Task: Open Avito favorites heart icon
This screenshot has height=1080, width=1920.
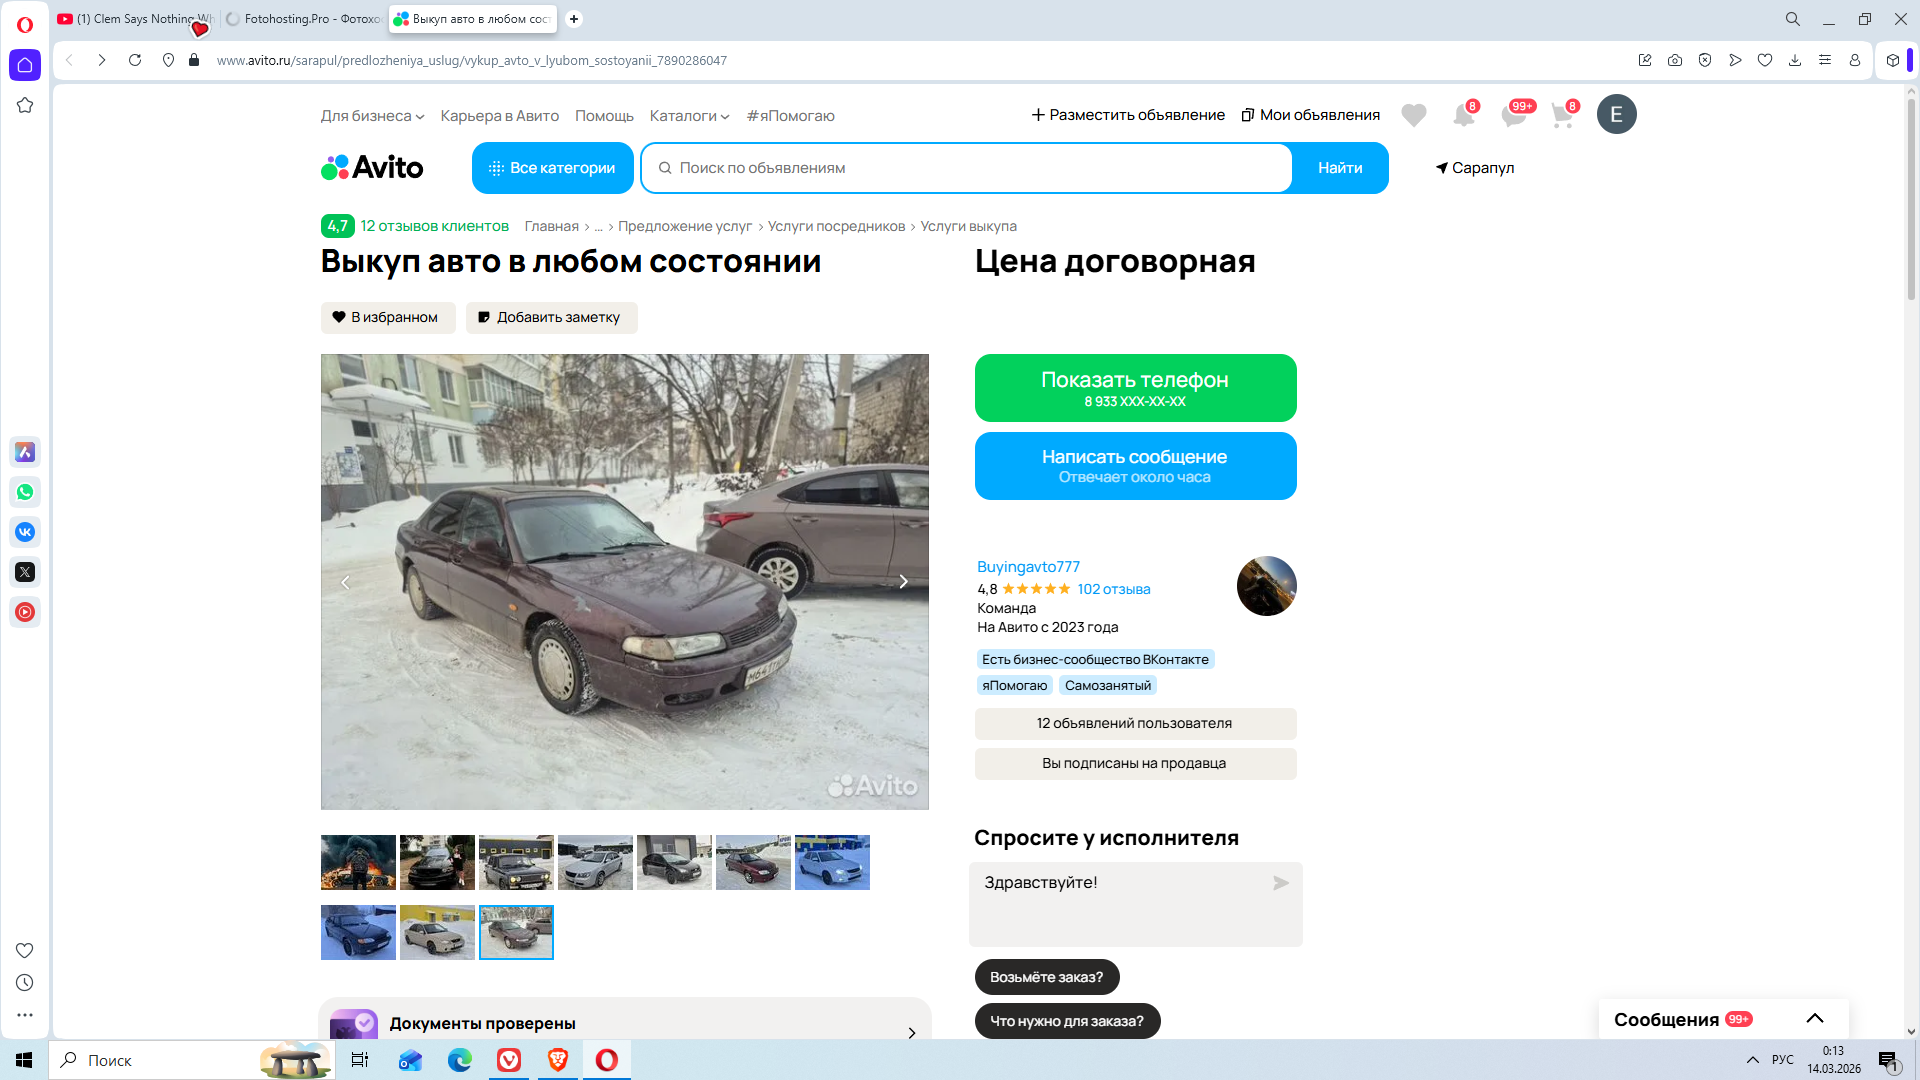Action: (x=1413, y=115)
